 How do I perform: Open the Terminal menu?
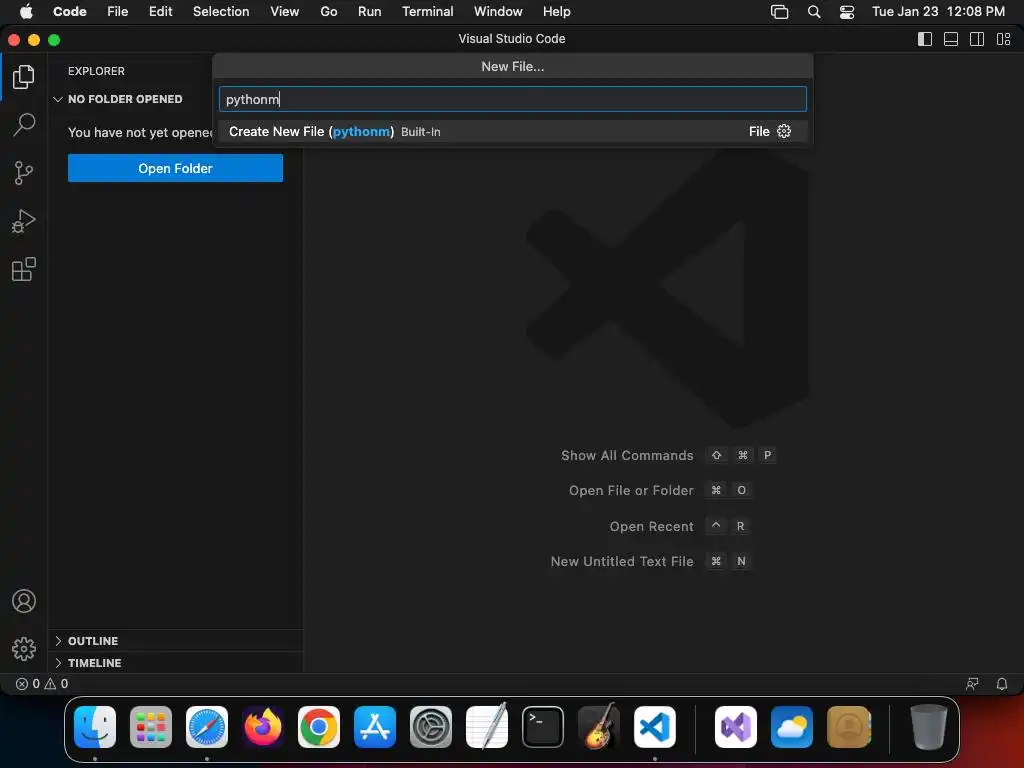click(428, 12)
